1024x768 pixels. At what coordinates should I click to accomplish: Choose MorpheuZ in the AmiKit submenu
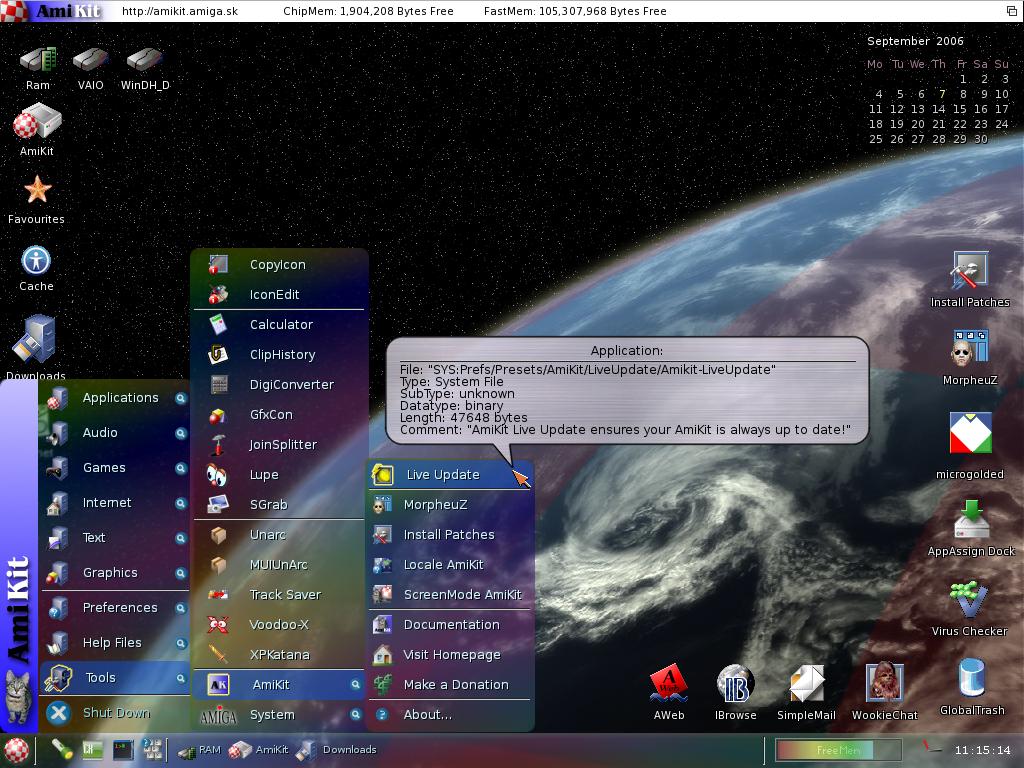point(450,505)
